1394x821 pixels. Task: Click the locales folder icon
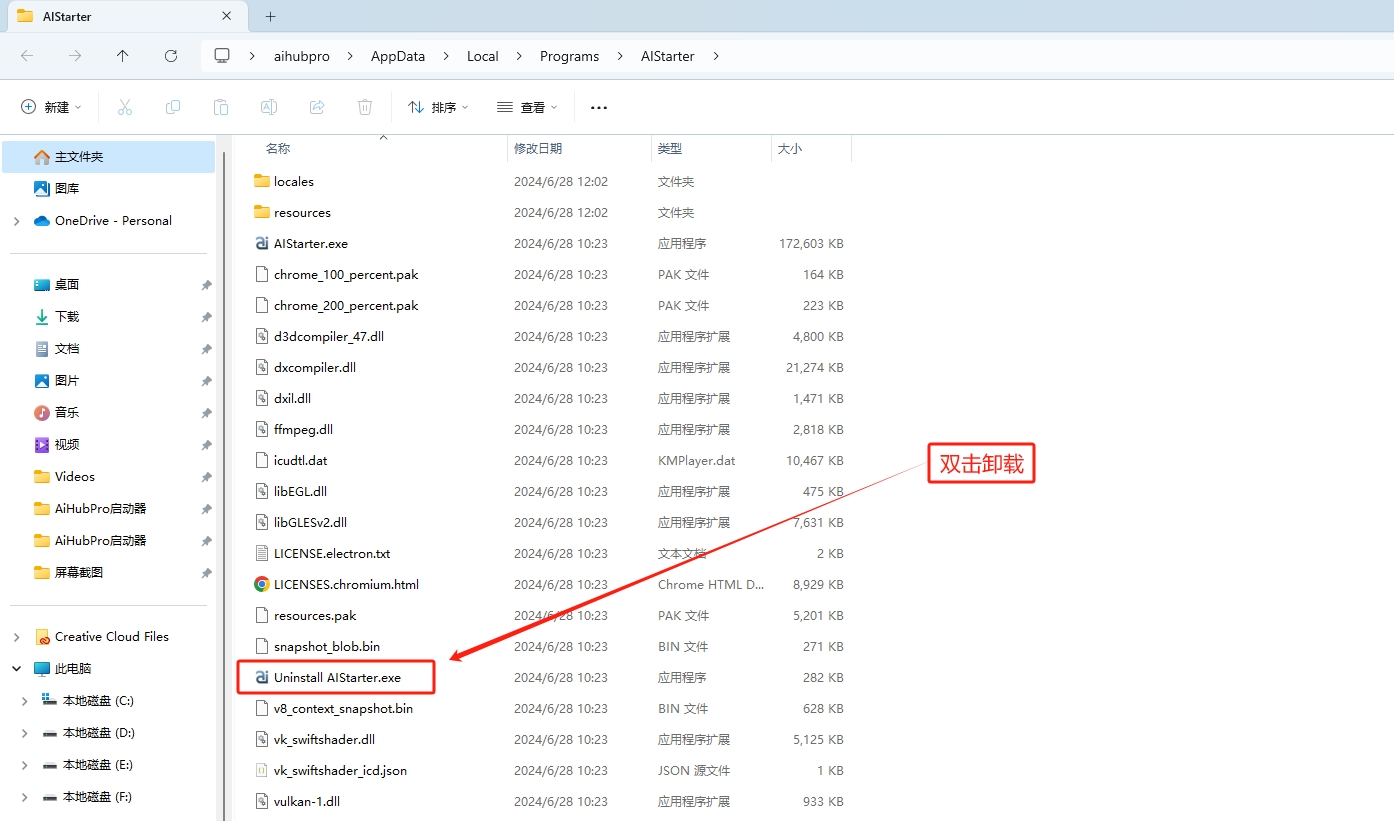click(x=262, y=181)
